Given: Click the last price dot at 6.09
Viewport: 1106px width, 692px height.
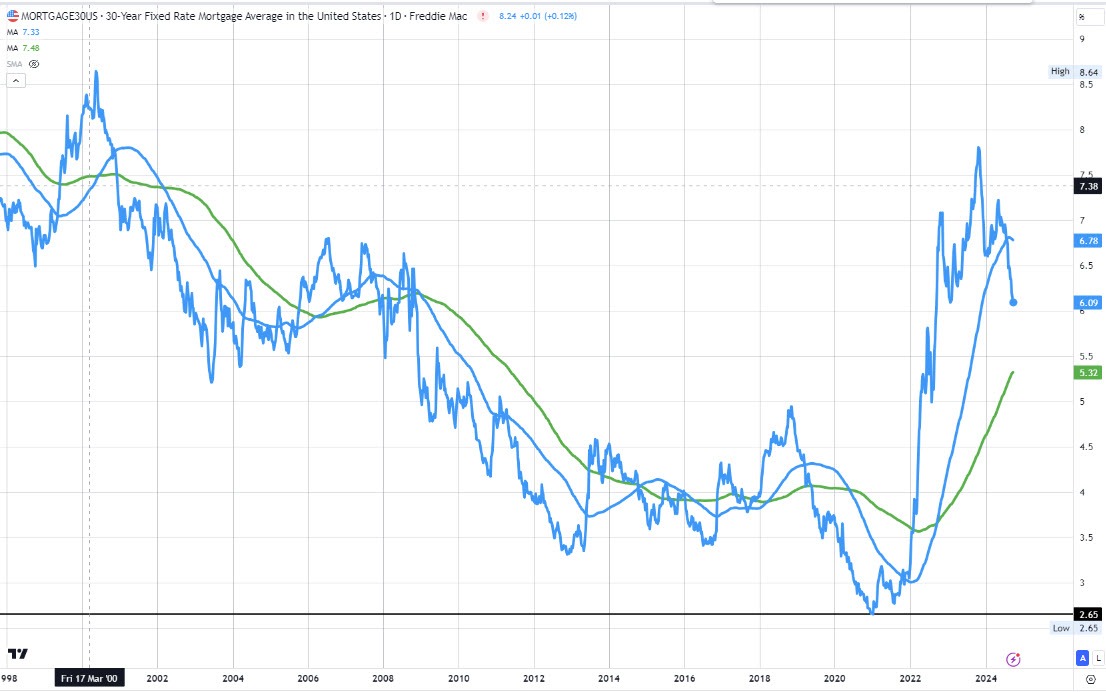Looking at the screenshot, I should 1014,303.
